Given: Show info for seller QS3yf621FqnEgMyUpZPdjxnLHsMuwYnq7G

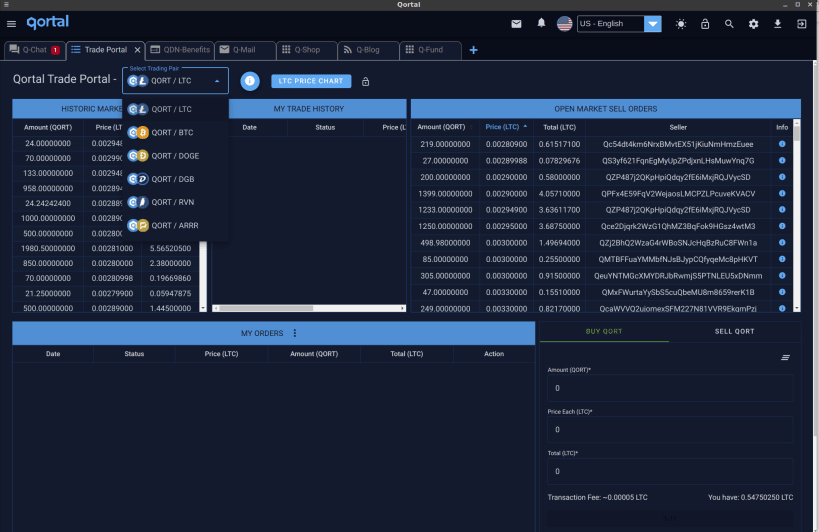Looking at the screenshot, I should pyautogui.click(x=782, y=160).
